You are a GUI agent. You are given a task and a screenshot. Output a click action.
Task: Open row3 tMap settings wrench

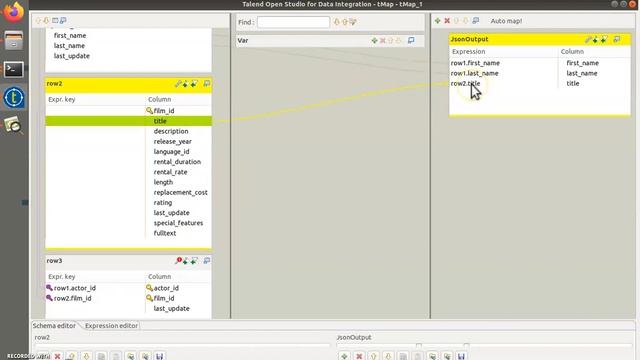[x=178, y=260]
